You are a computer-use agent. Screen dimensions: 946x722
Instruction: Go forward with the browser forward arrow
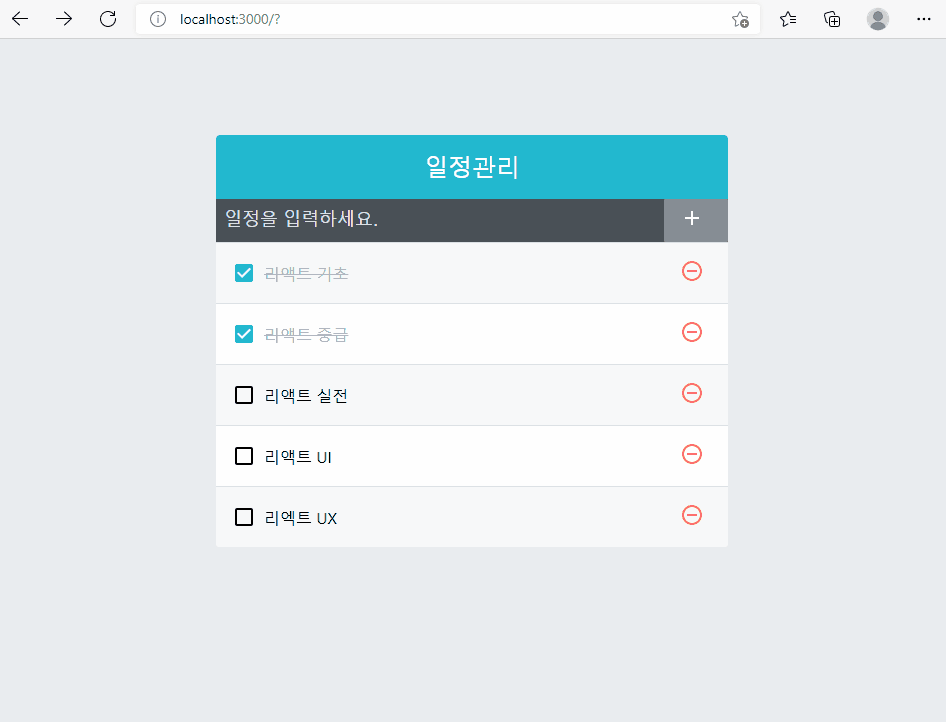coord(64,19)
